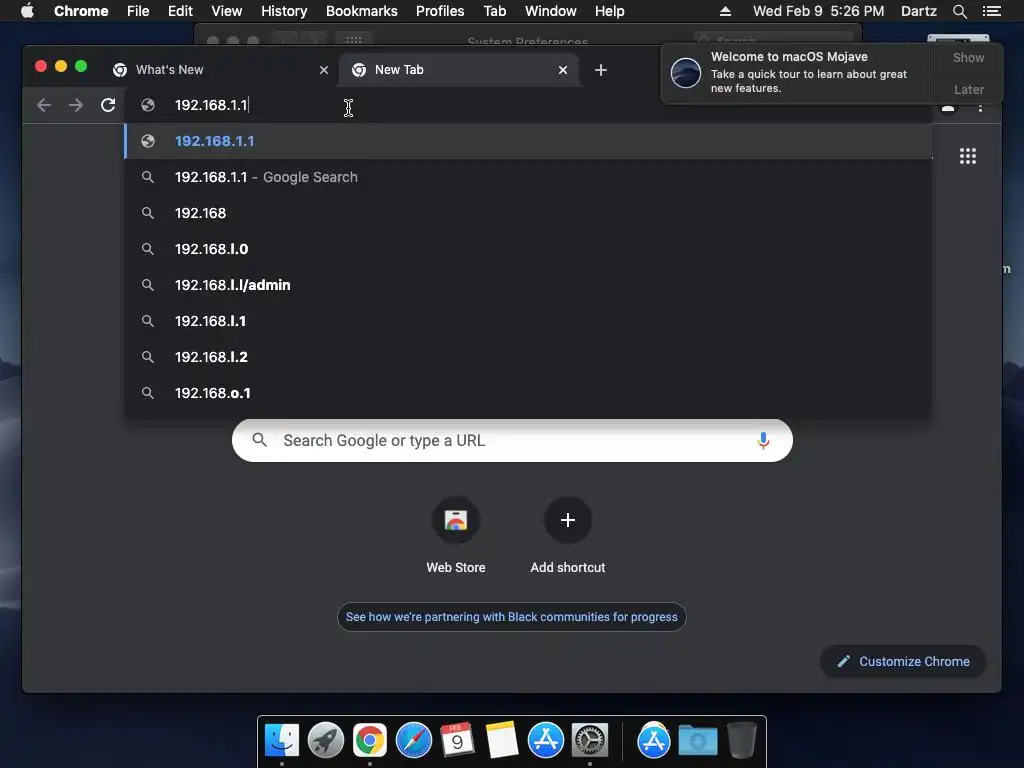The width and height of the screenshot is (1024, 768).
Task: Open the Apple menu
Action: click(27, 11)
